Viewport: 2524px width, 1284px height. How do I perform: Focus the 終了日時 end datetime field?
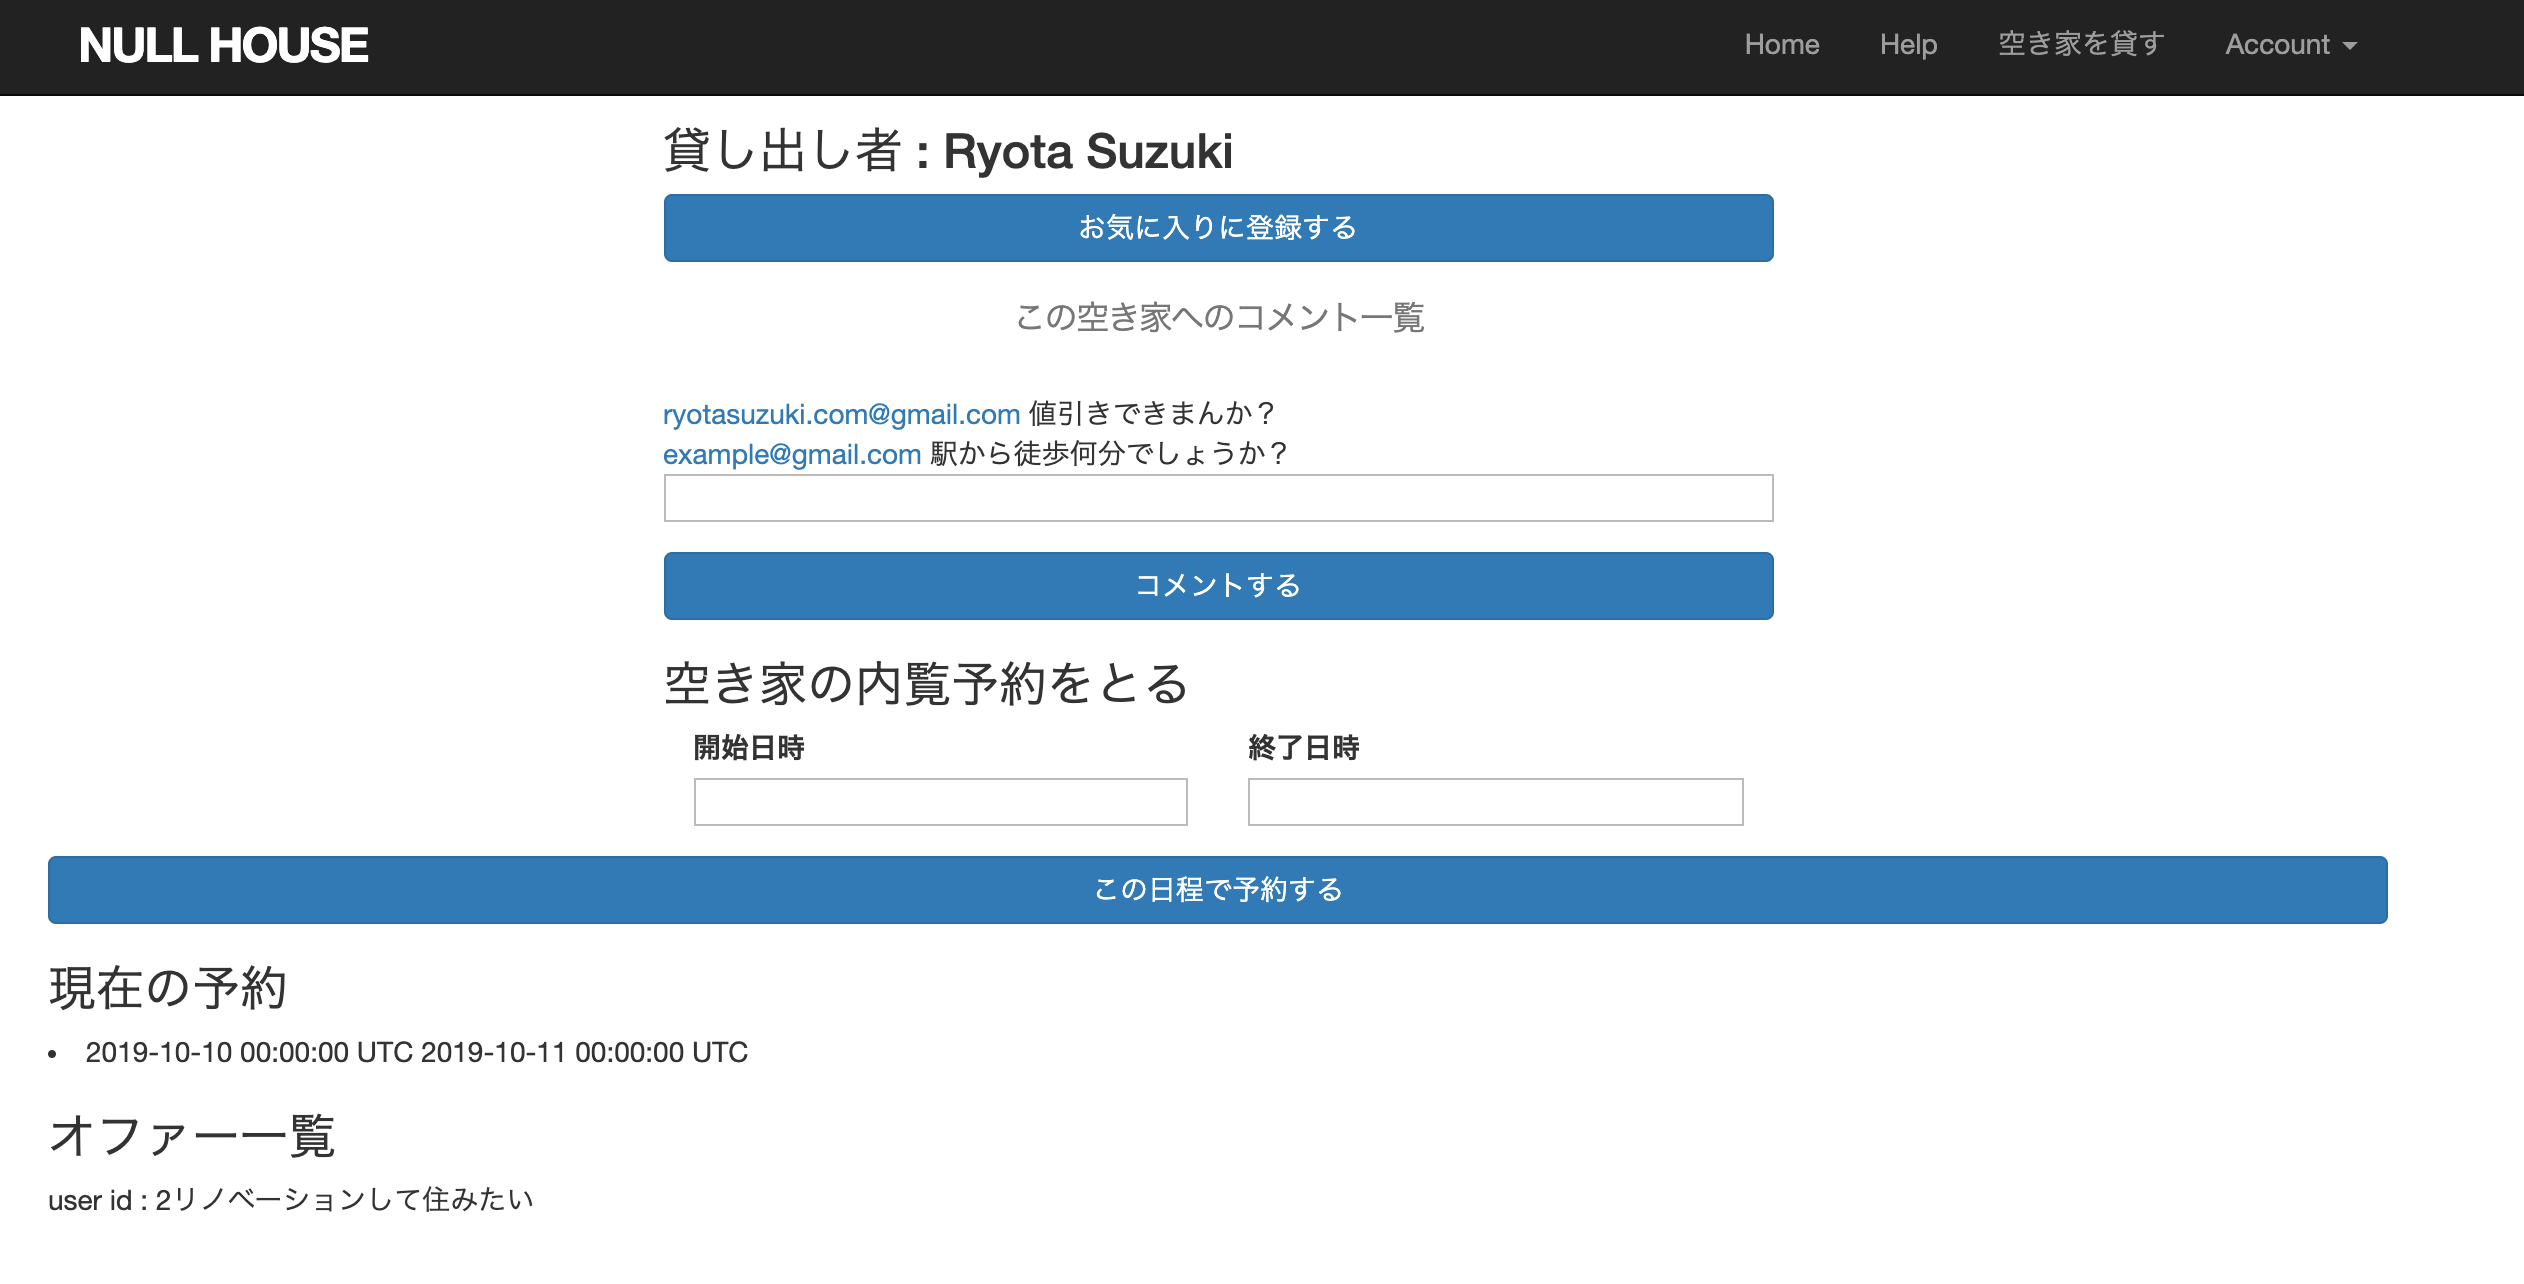1494,802
